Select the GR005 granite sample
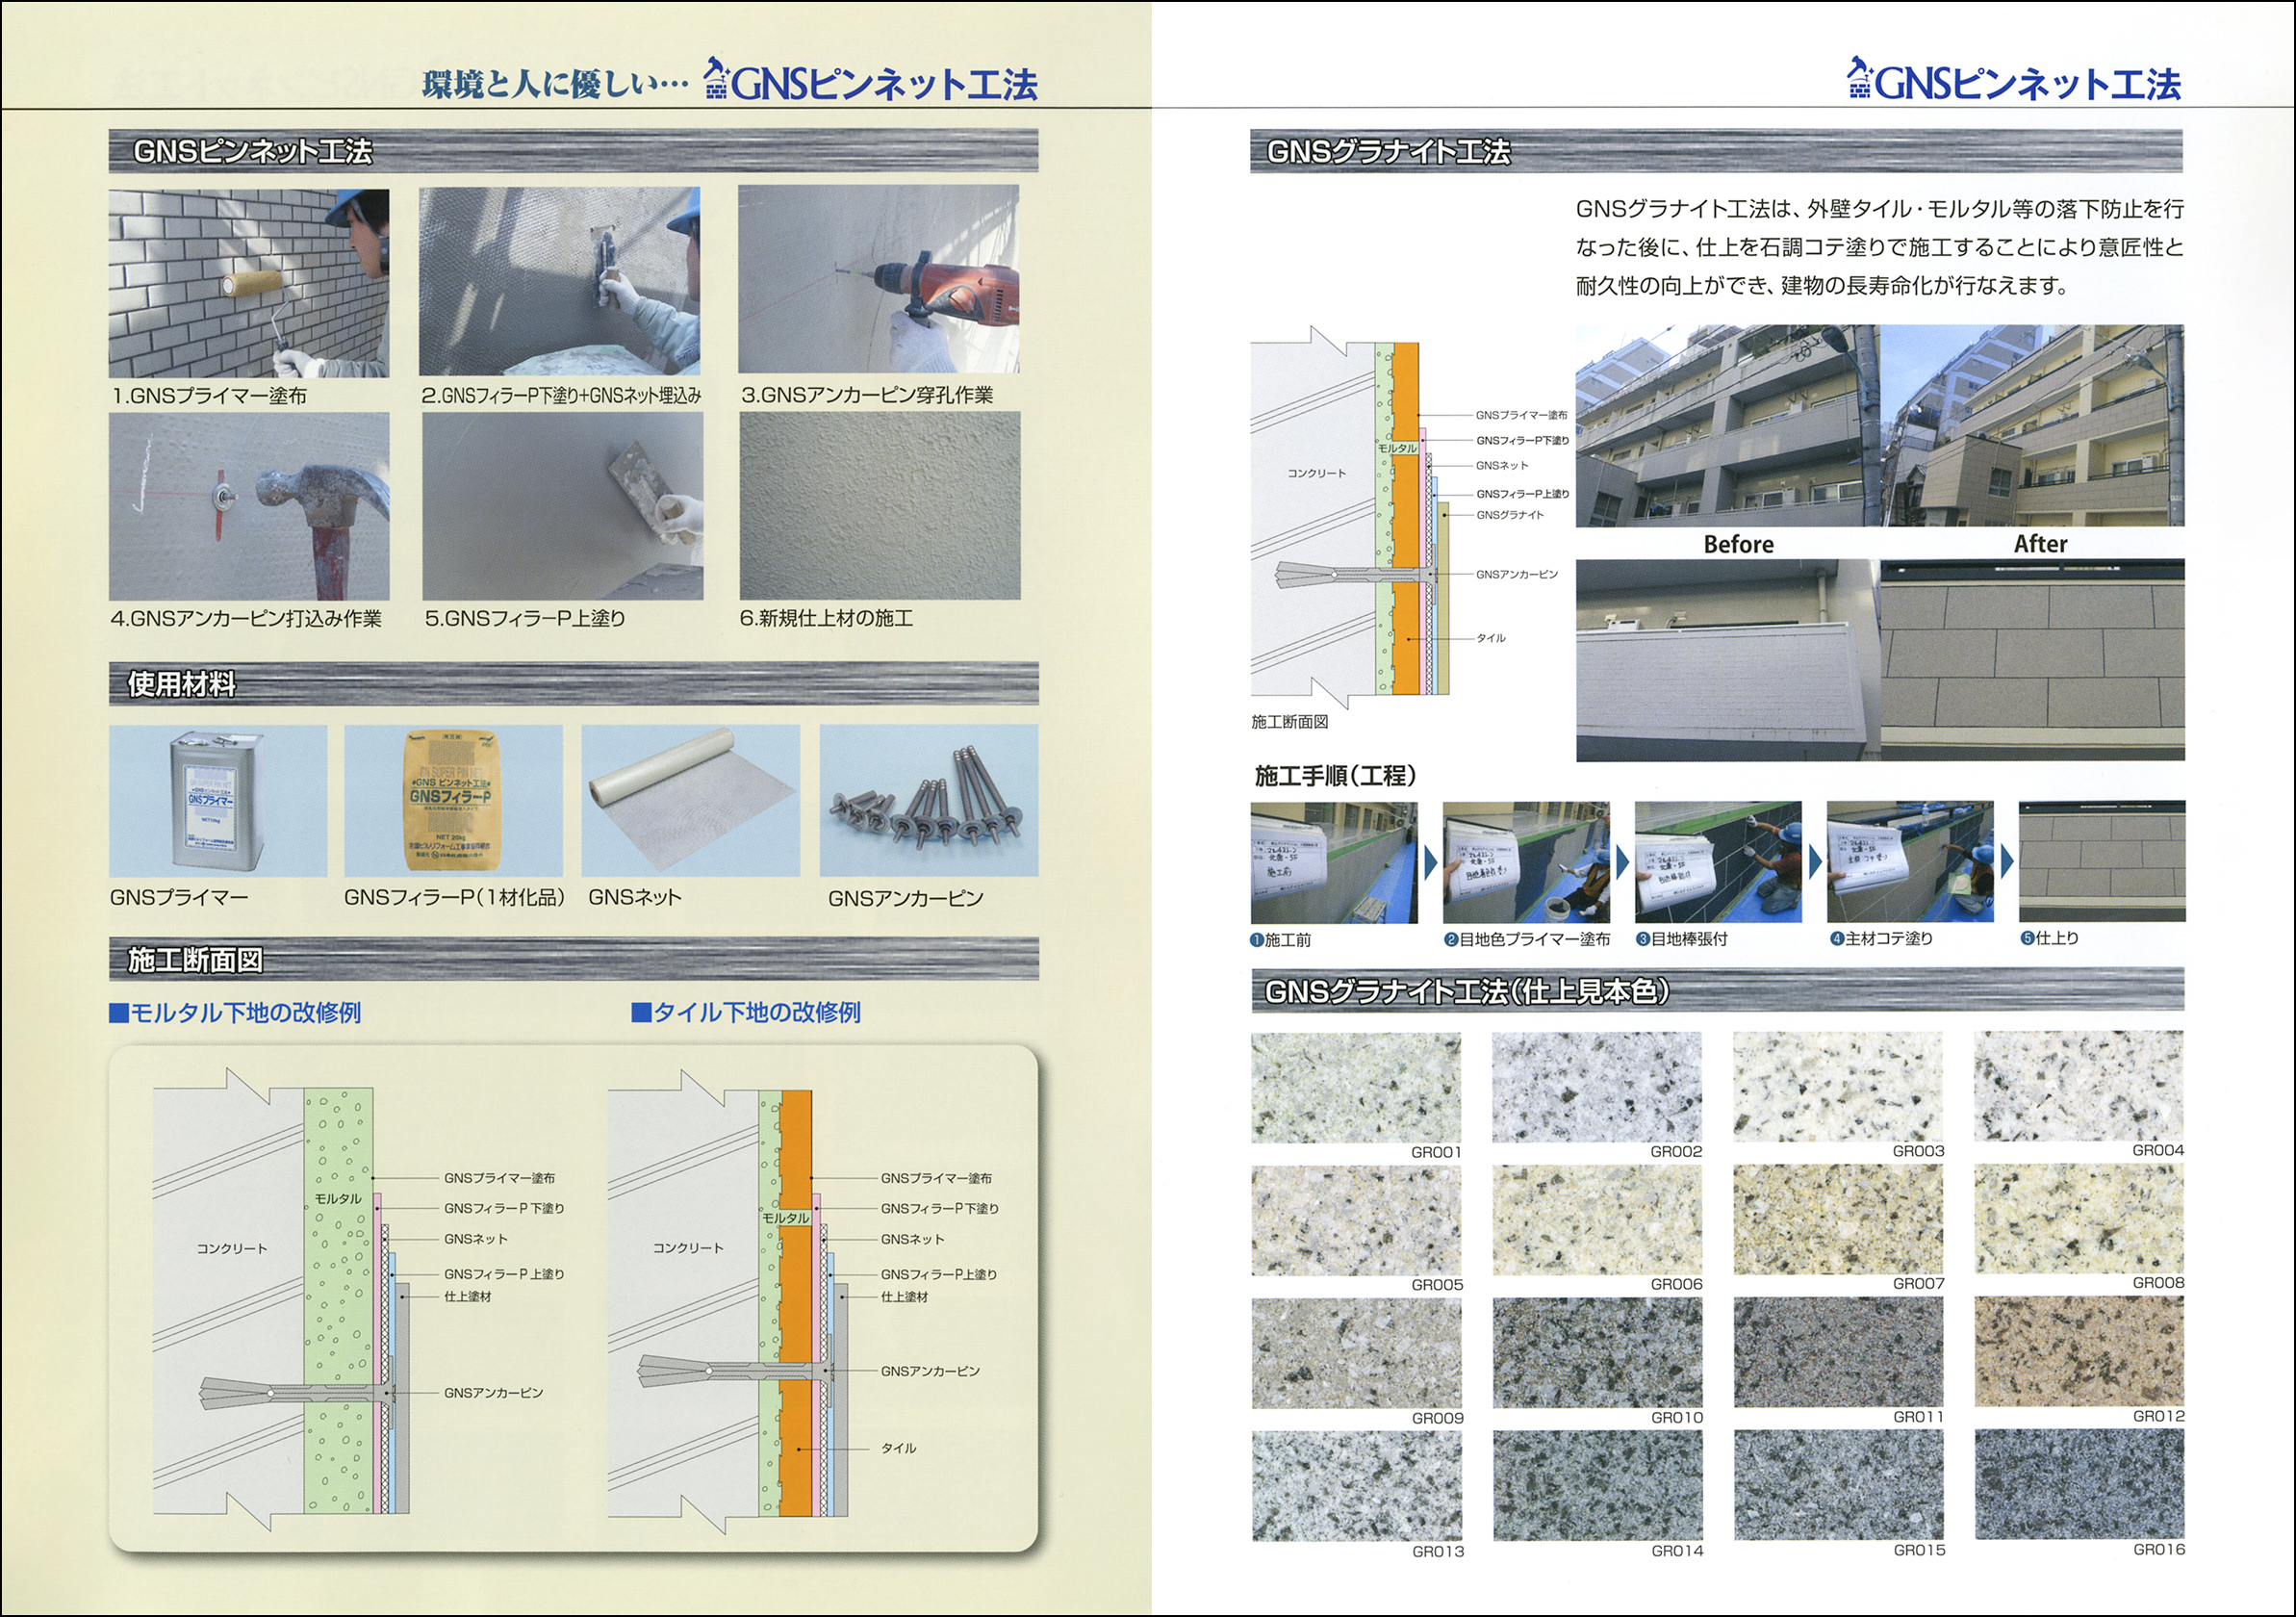Image resolution: width=2296 pixels, height=1617 pixels. click(x=1356, y=1221)
